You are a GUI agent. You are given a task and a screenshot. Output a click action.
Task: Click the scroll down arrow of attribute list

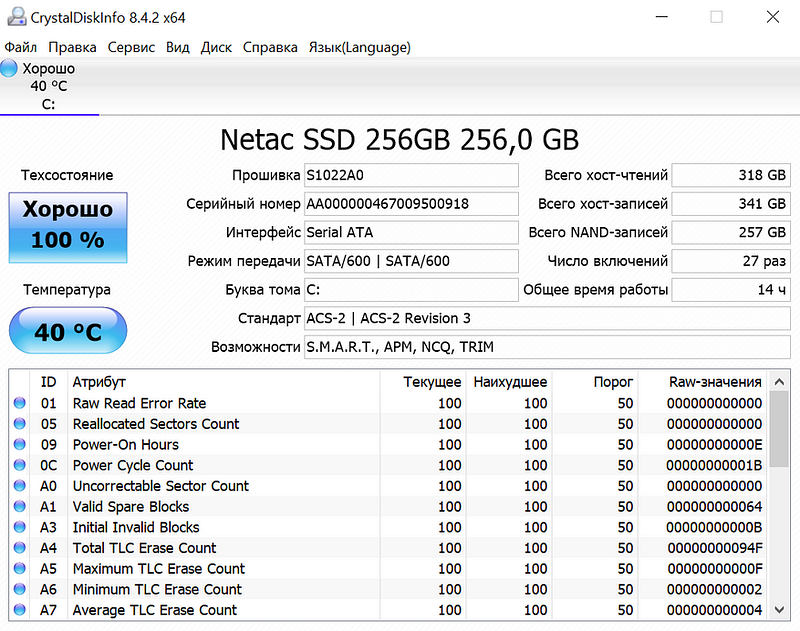point(779,609)
